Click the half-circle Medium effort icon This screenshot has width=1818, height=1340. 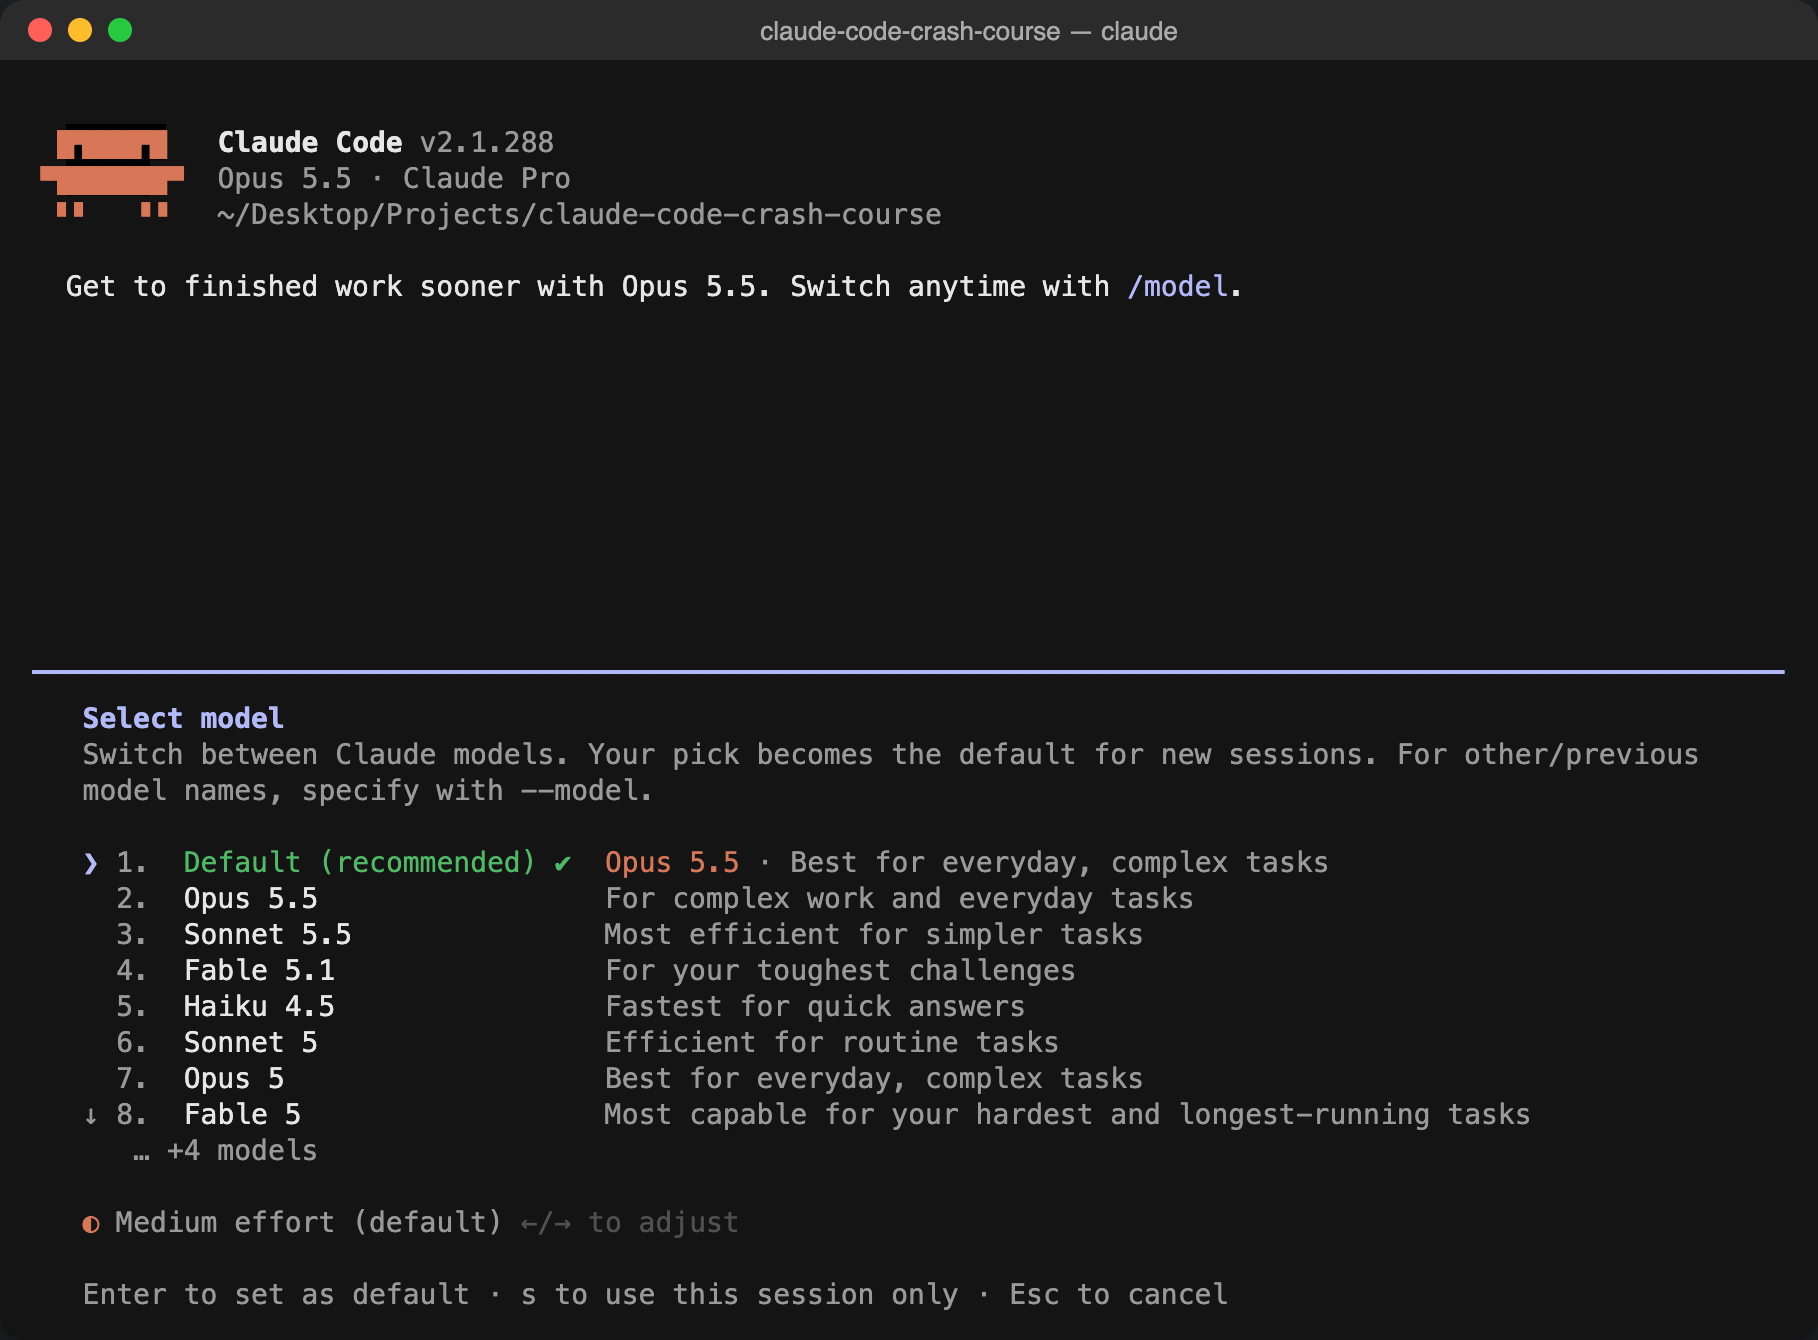91,1223
